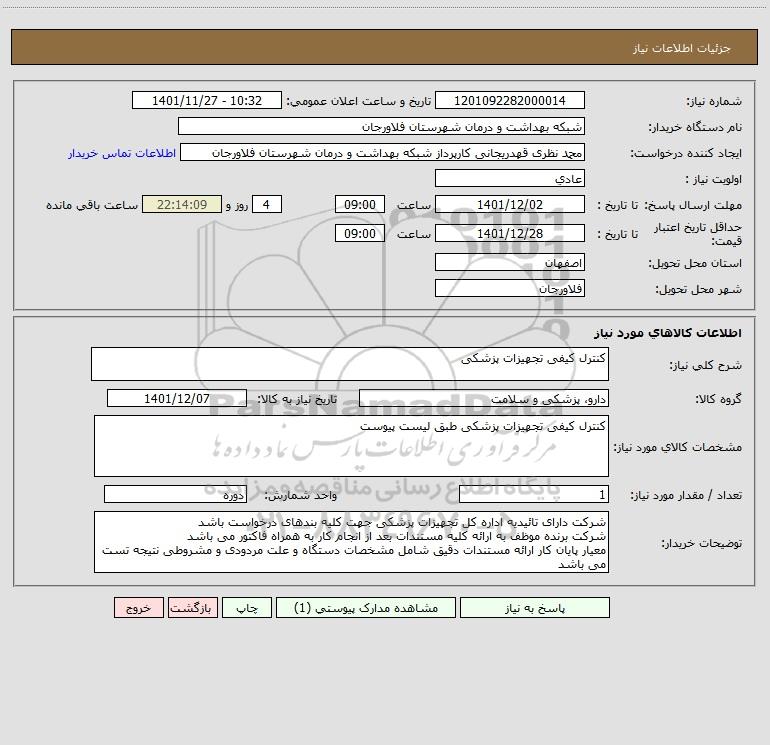Click the پاسخ به نیاز button
This screenshot has width=770, height=745.
click(535, 607)
